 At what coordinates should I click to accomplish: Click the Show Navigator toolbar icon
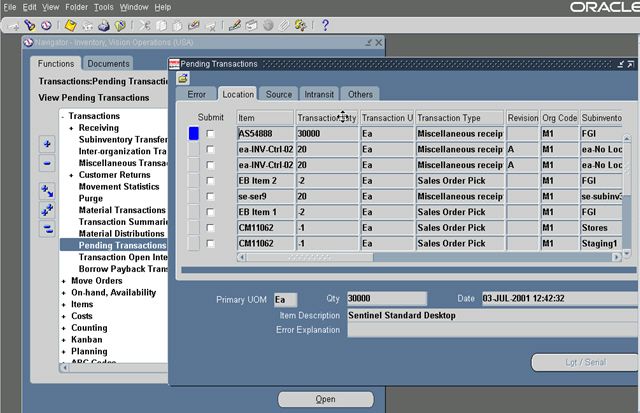point(46,25)
